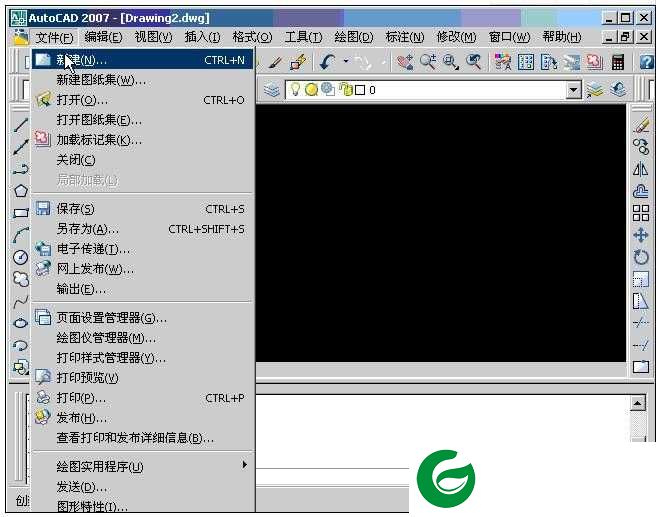Click the Realtime Pan icon
Viewport: 659px width, 517px height.
tap(404, 62)
